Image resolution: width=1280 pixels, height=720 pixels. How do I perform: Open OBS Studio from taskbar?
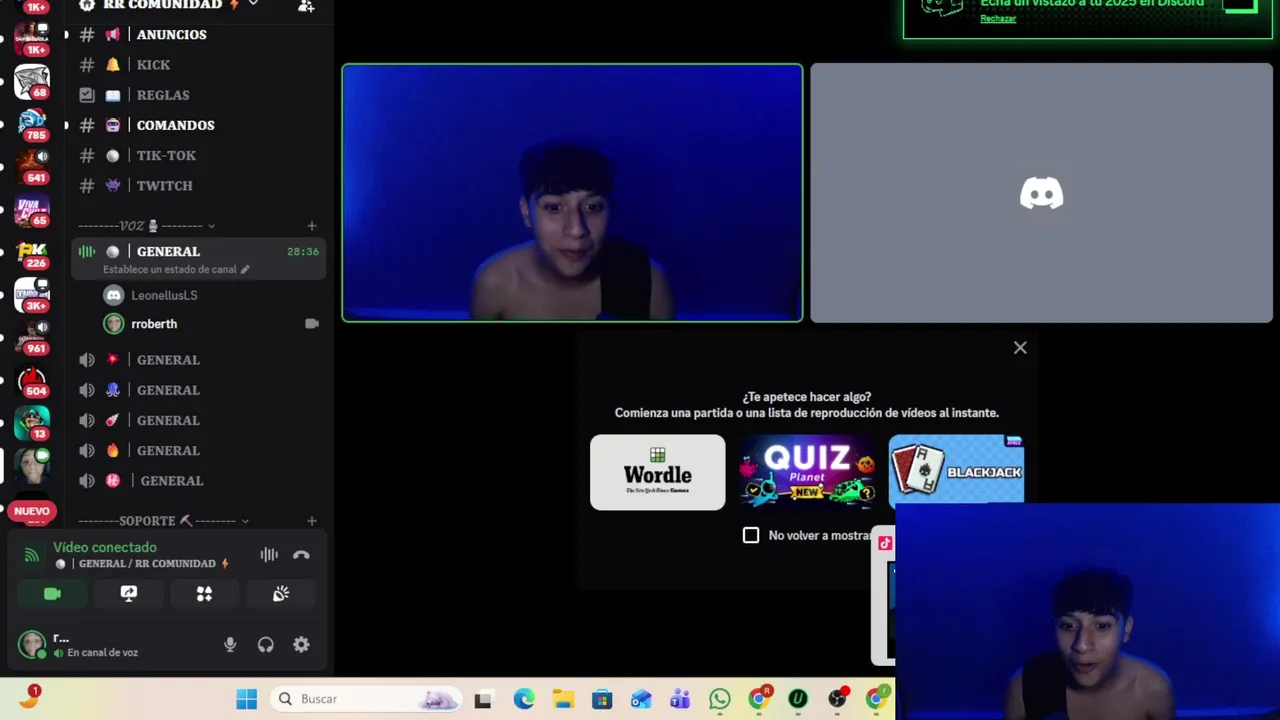coord(837,699)
